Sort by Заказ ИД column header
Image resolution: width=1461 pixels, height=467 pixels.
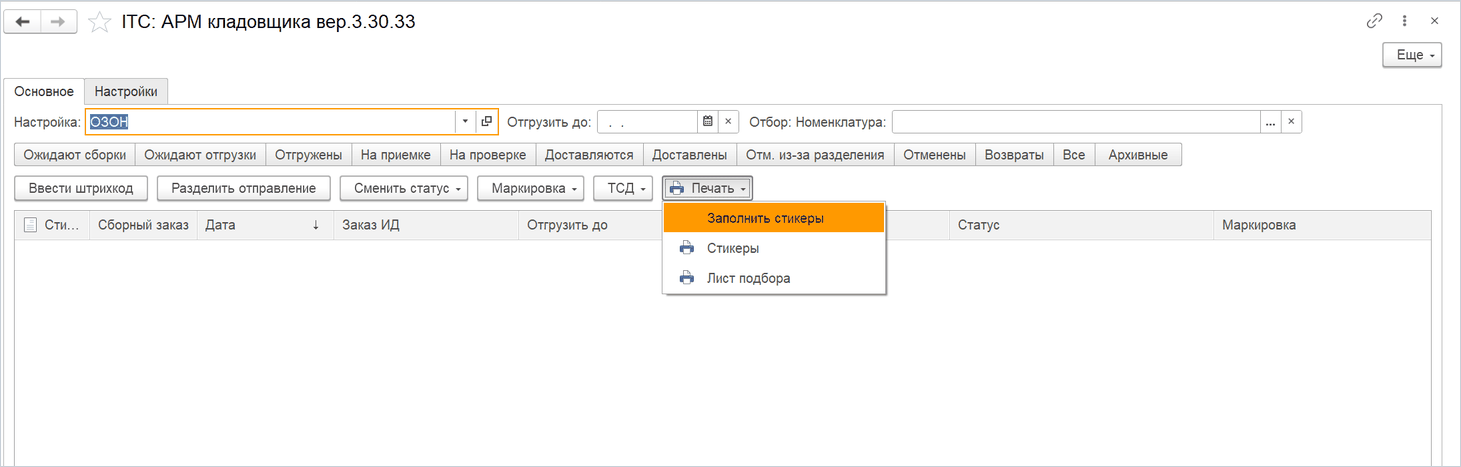pos(426,225)
